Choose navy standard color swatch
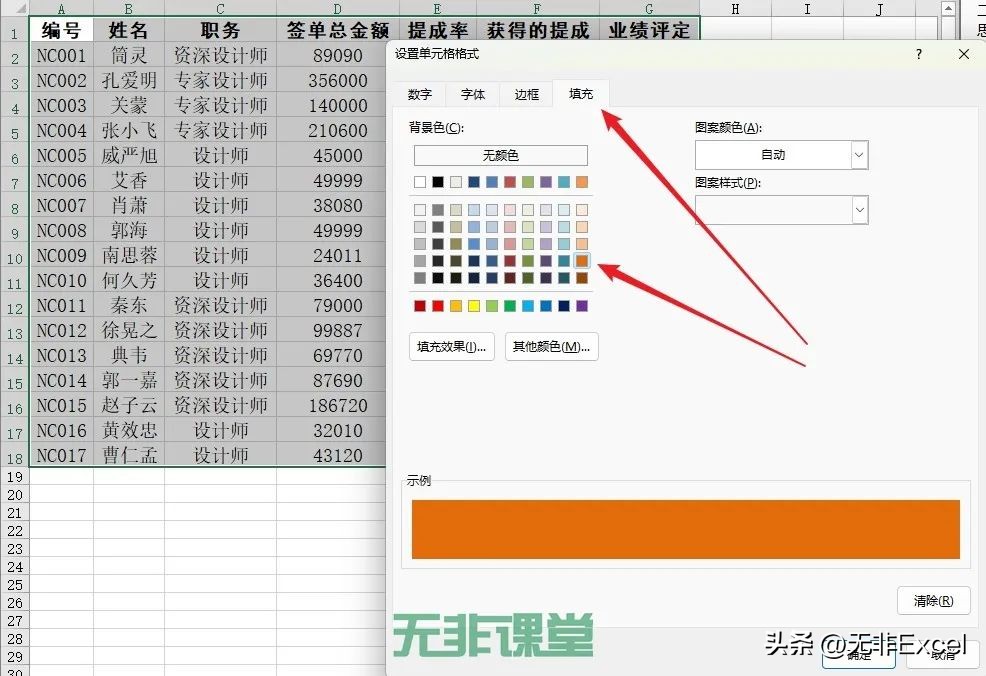Screen dimensions: 986x676 pyautogui.click(x=564, y=306)
